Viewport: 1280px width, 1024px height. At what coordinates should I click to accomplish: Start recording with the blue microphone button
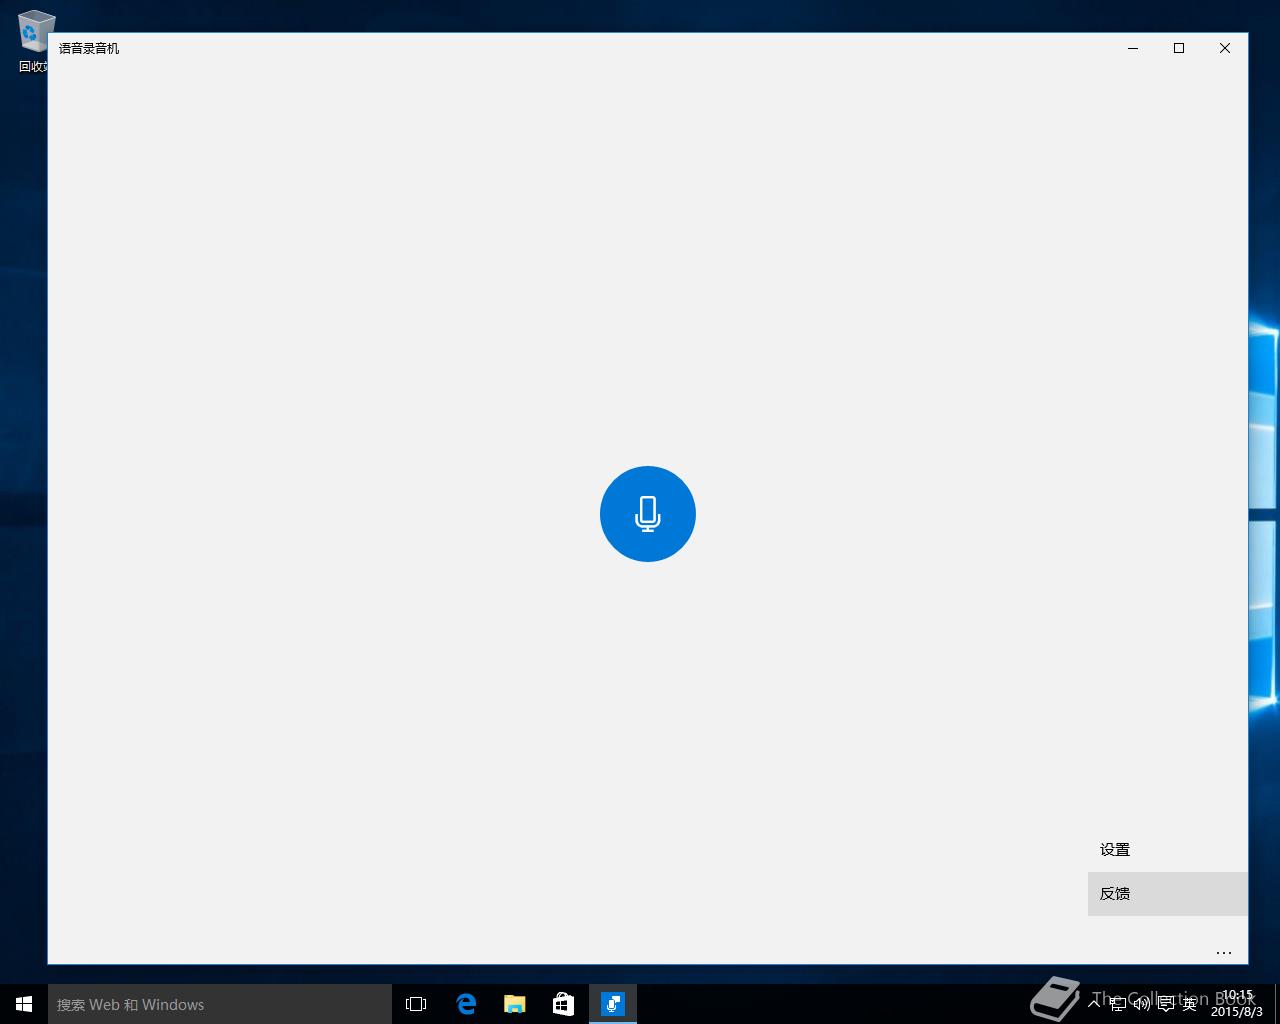[648, 514]
